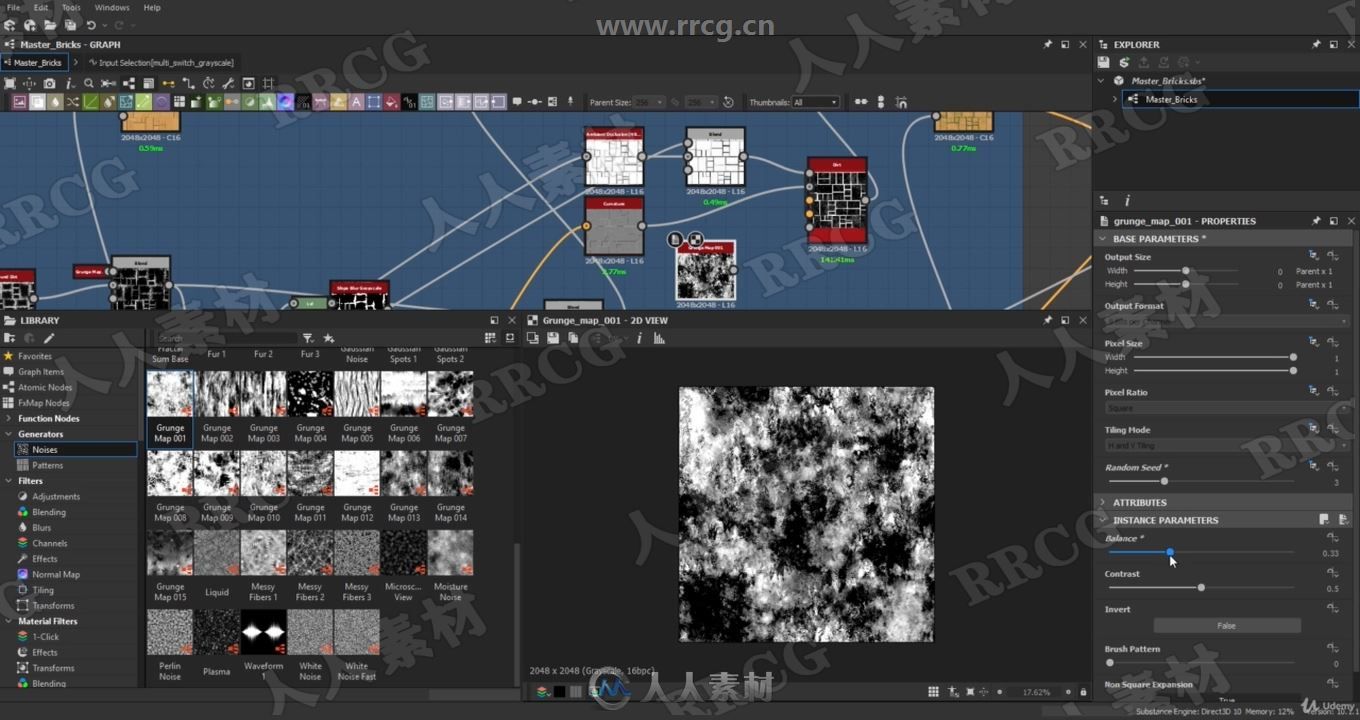Click the timing clock icon beside Parent Size

[x=728, y=102]
